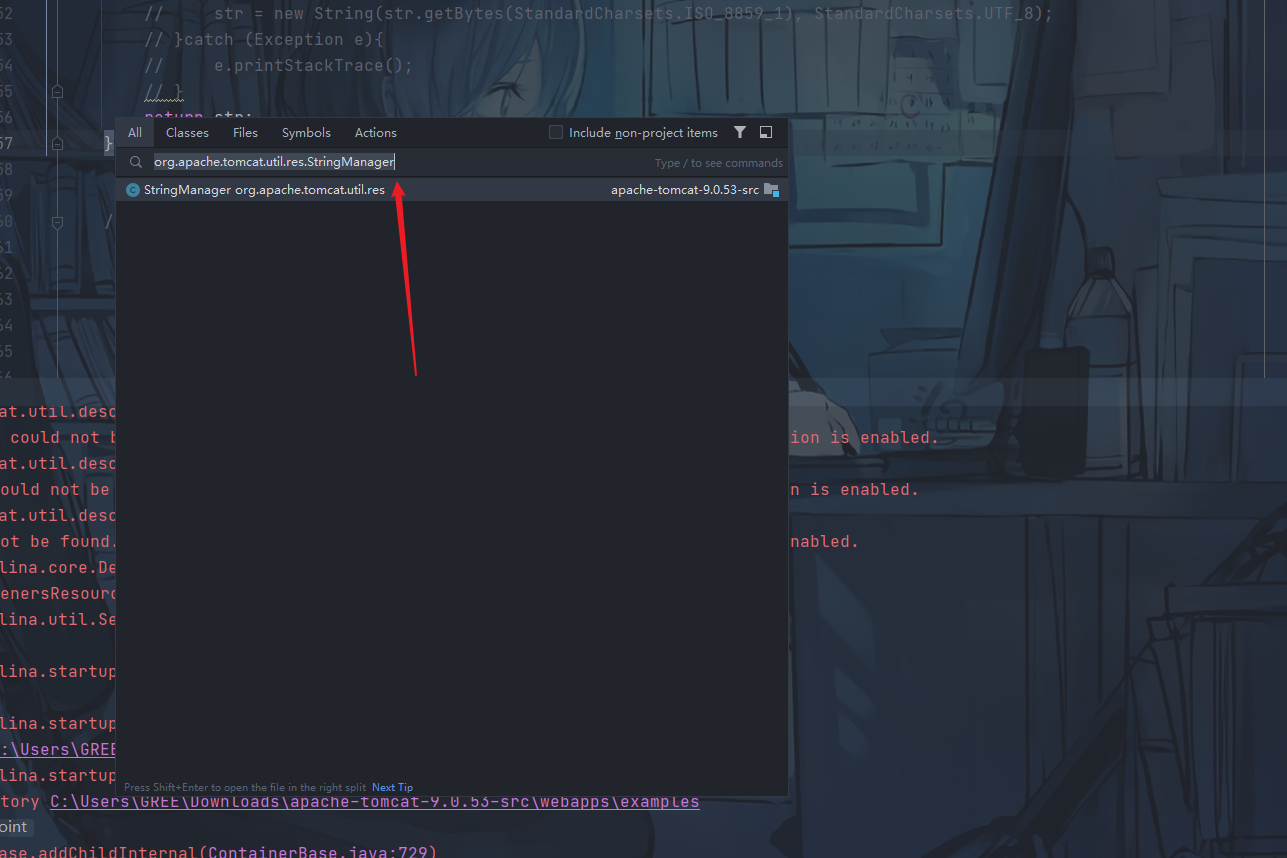Open search results in Find tool window
This screenshot has width=1287, height=858.
point(766,132)
